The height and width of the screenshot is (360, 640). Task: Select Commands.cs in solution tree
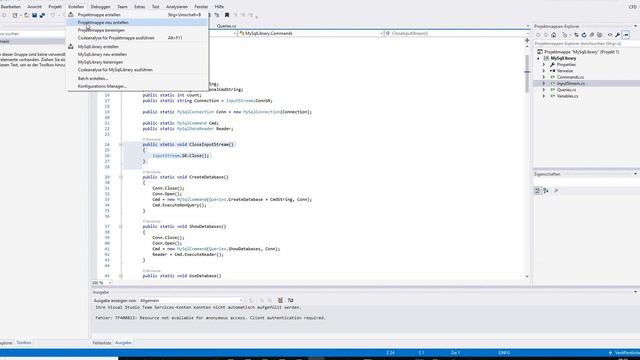coord(570,77)
